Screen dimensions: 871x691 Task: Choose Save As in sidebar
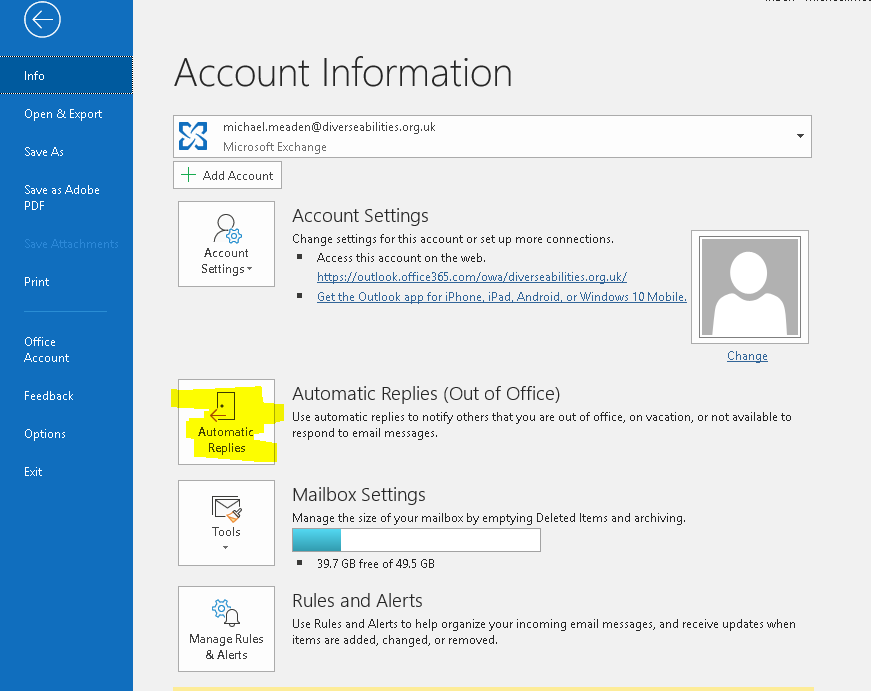[x=44, y=152]
